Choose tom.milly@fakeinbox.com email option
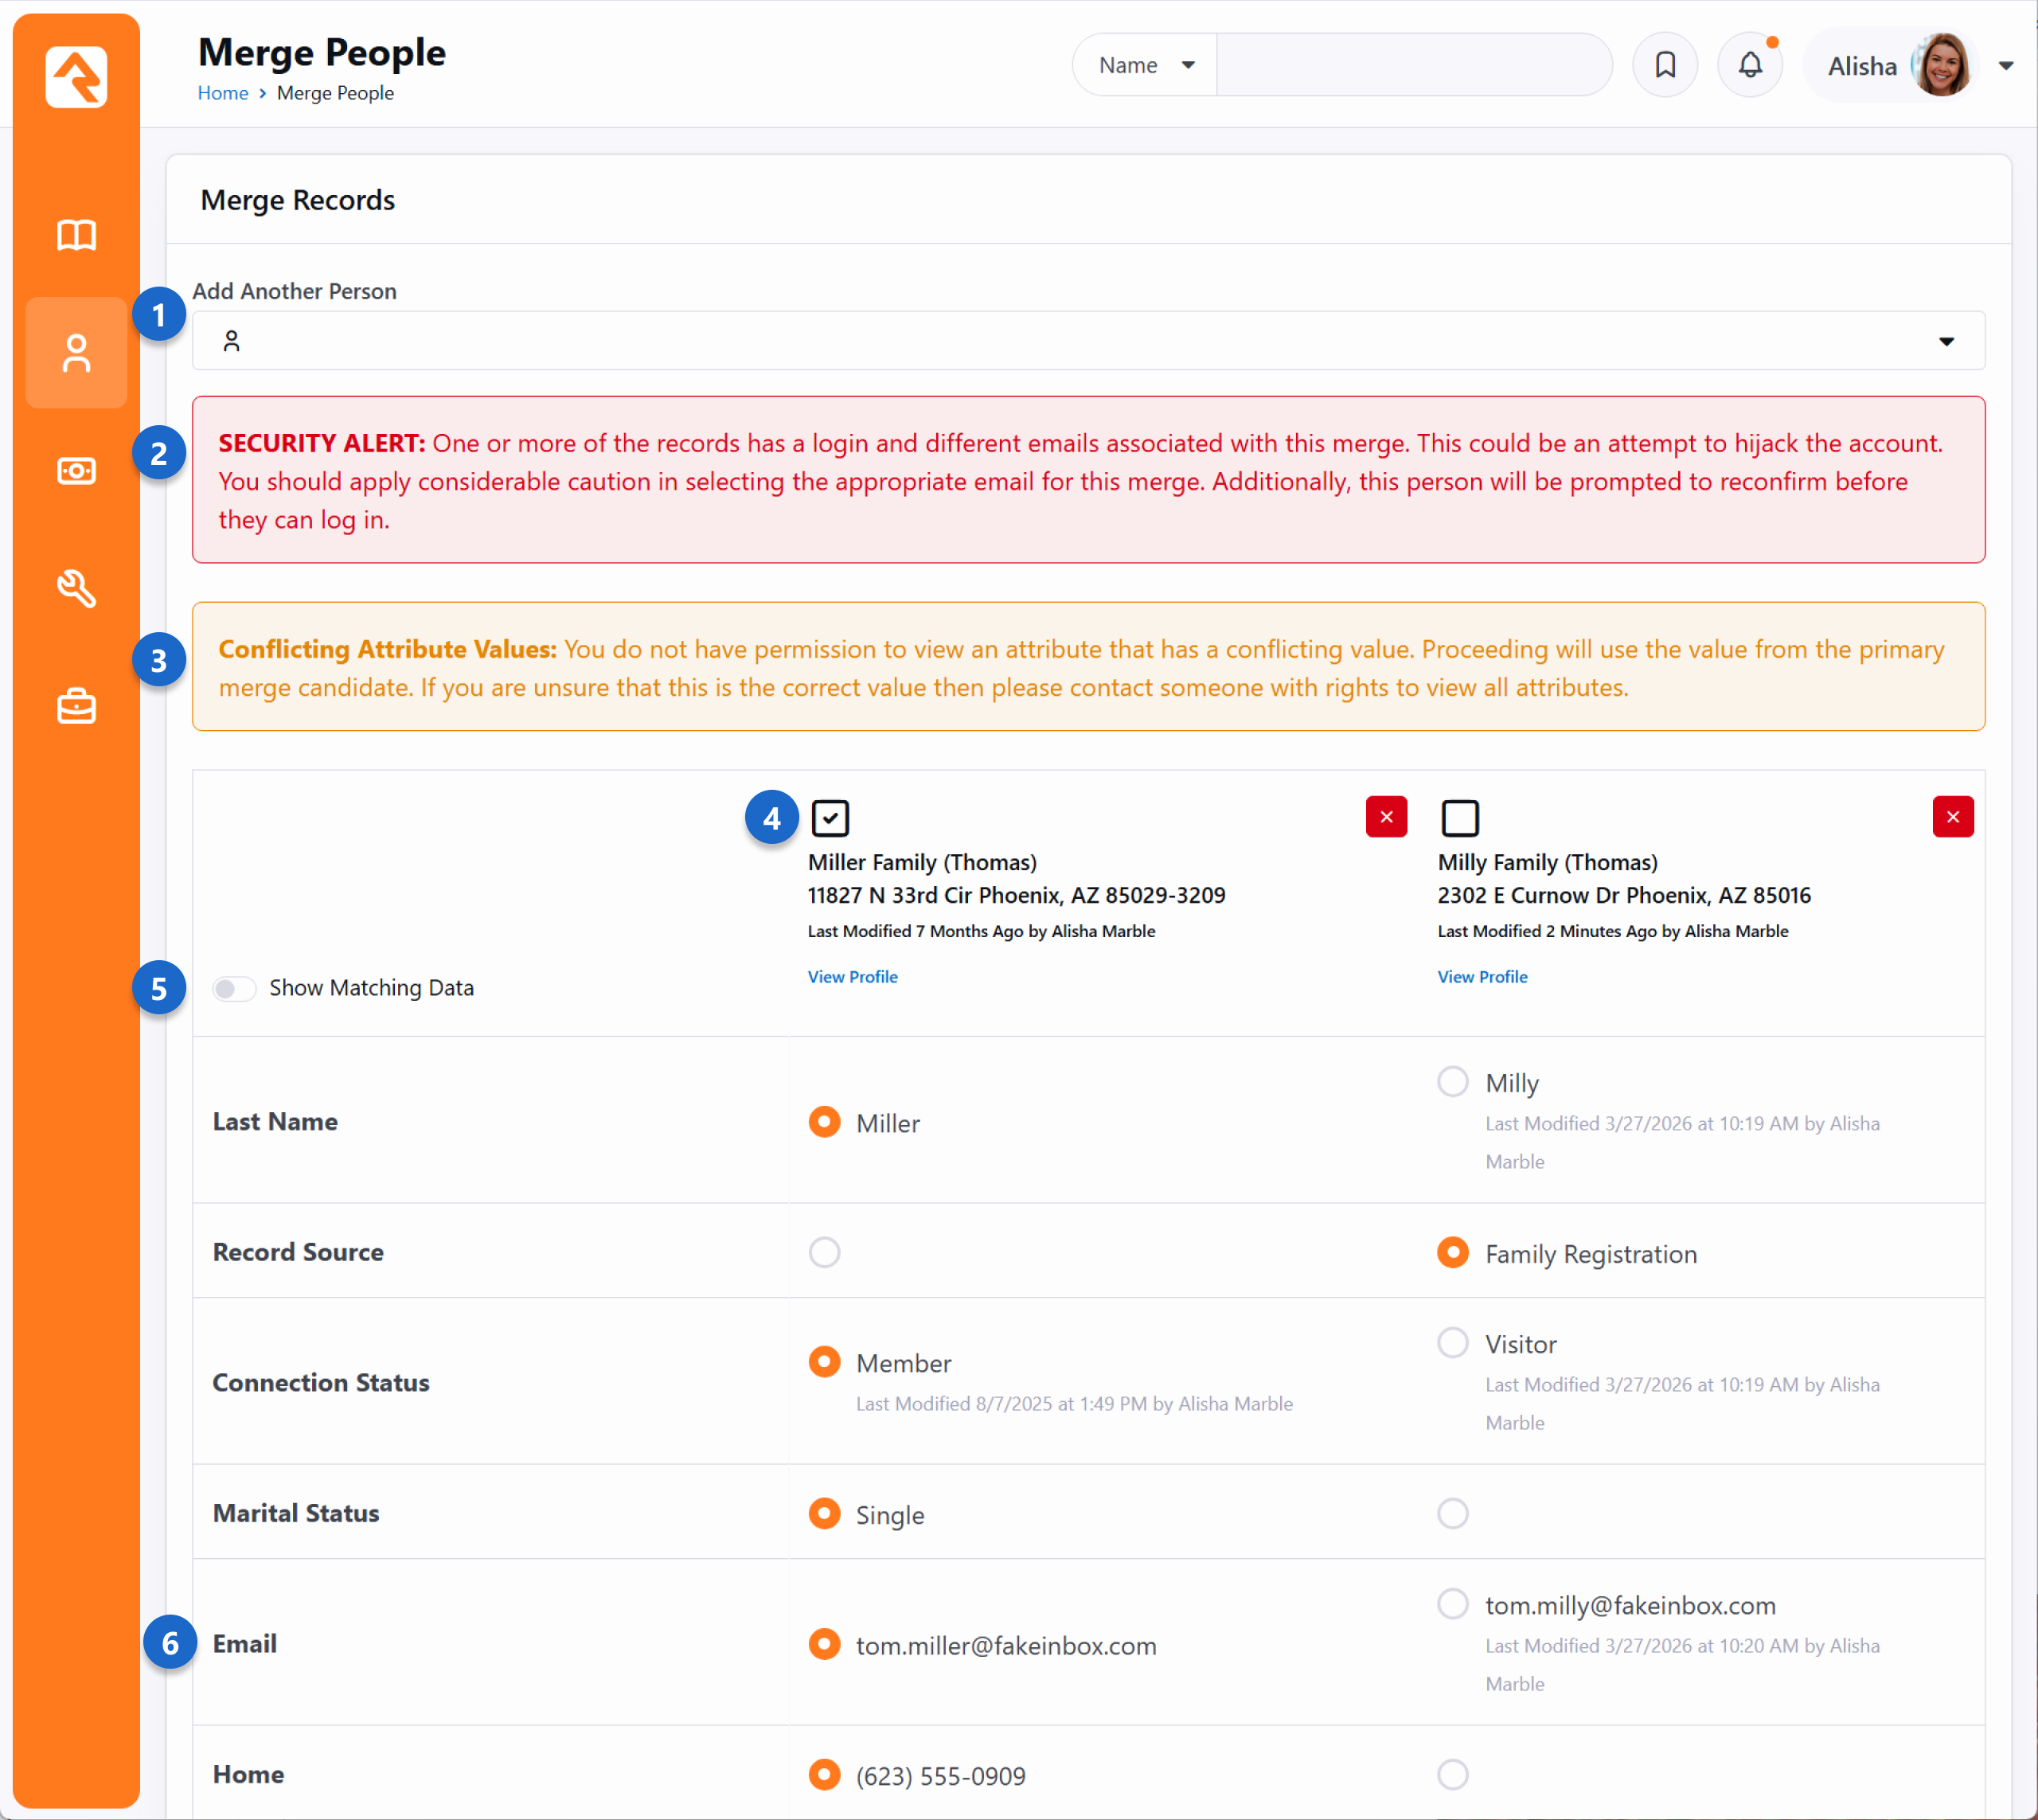The height and width of the screenshot is (1820, 2038). point(1452,1603)
